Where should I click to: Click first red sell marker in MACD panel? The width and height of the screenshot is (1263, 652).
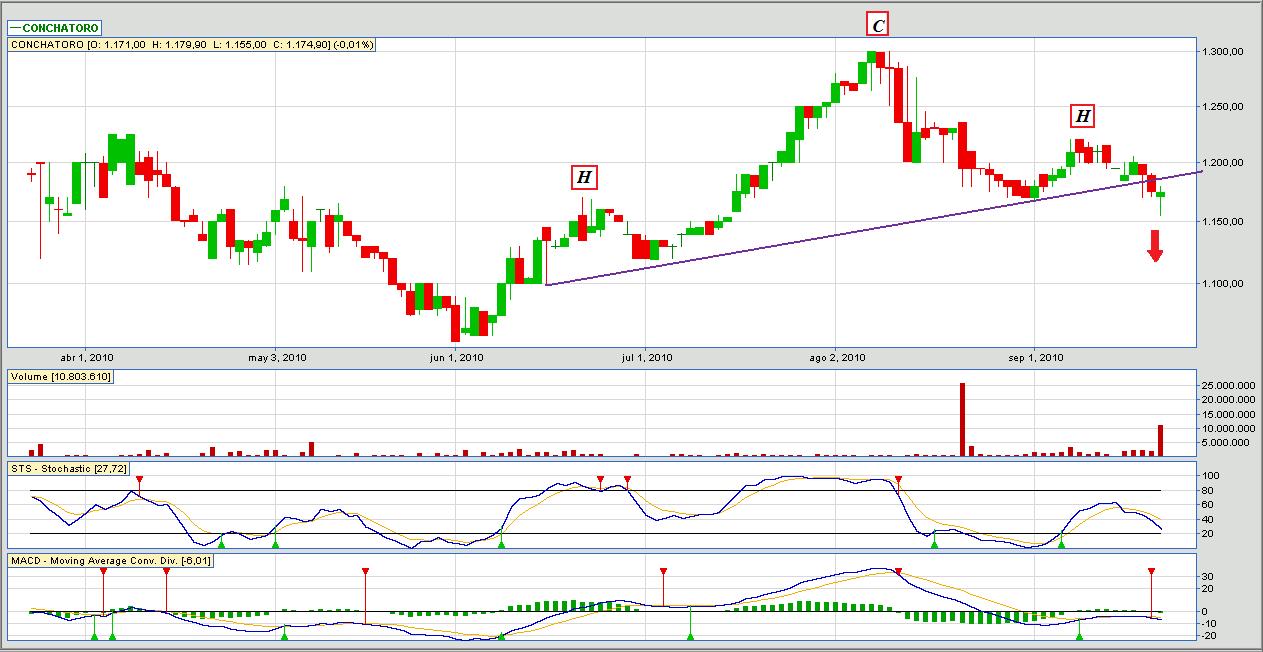pos(103,571)
